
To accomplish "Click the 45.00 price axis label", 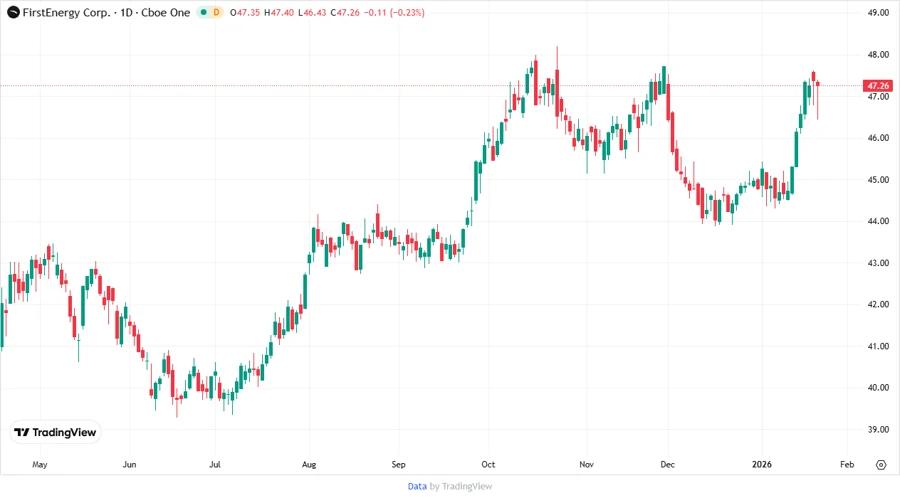I will coord(878,180).
